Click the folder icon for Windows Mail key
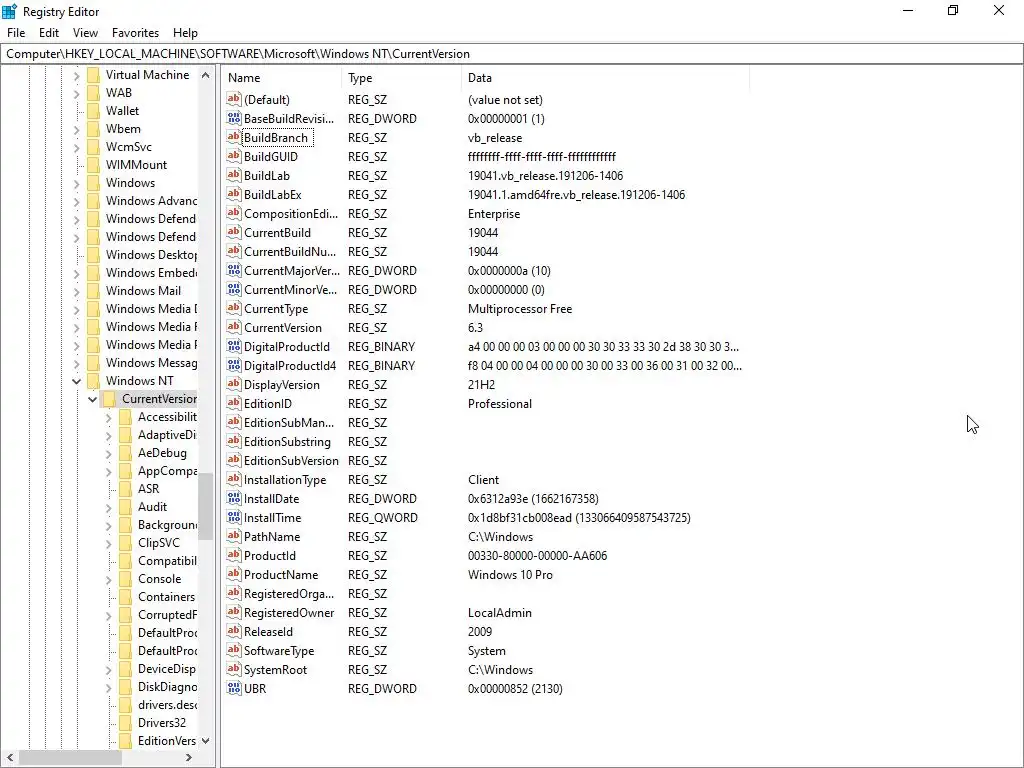 [x=93, y=291]
